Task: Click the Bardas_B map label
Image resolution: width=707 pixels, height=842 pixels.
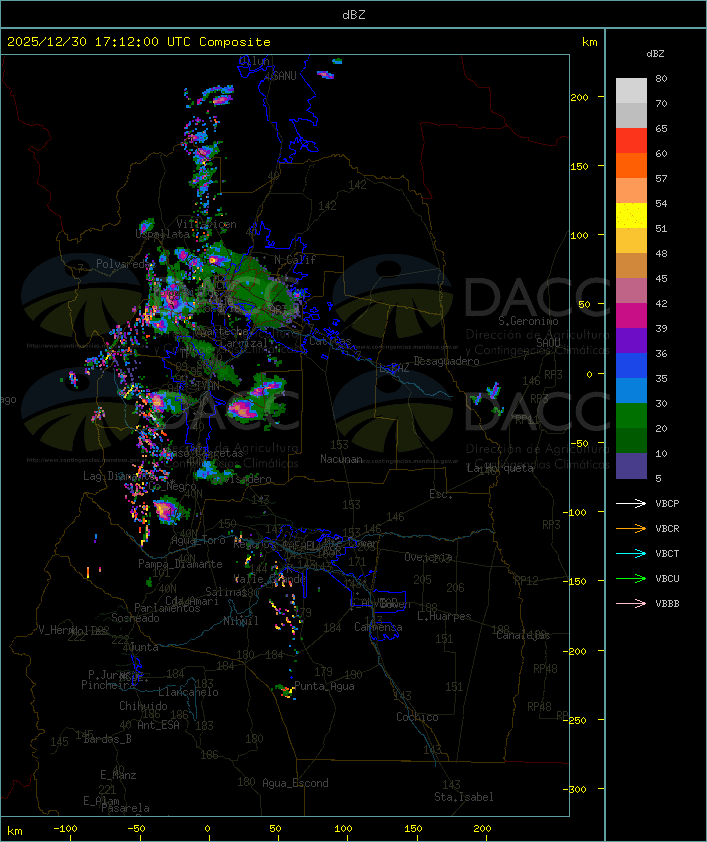Action: click(107, 739)
